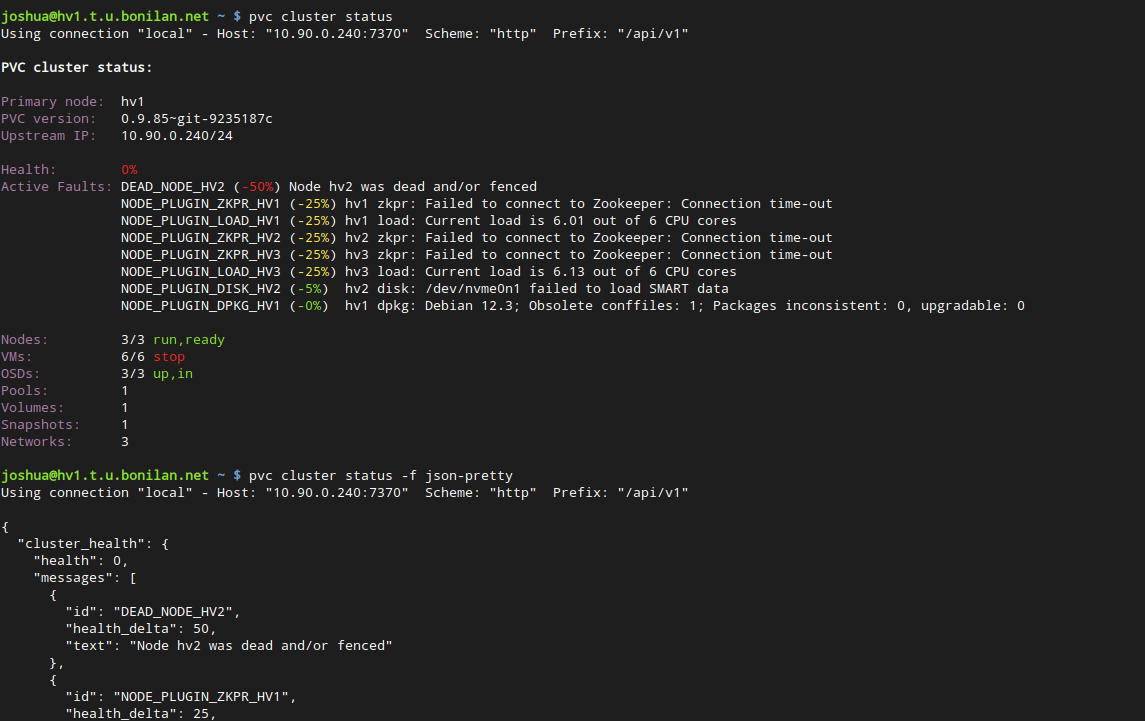Click the green "up,in" OSDs status
This screenshot has width=1145, height=721.
point(173,374)
